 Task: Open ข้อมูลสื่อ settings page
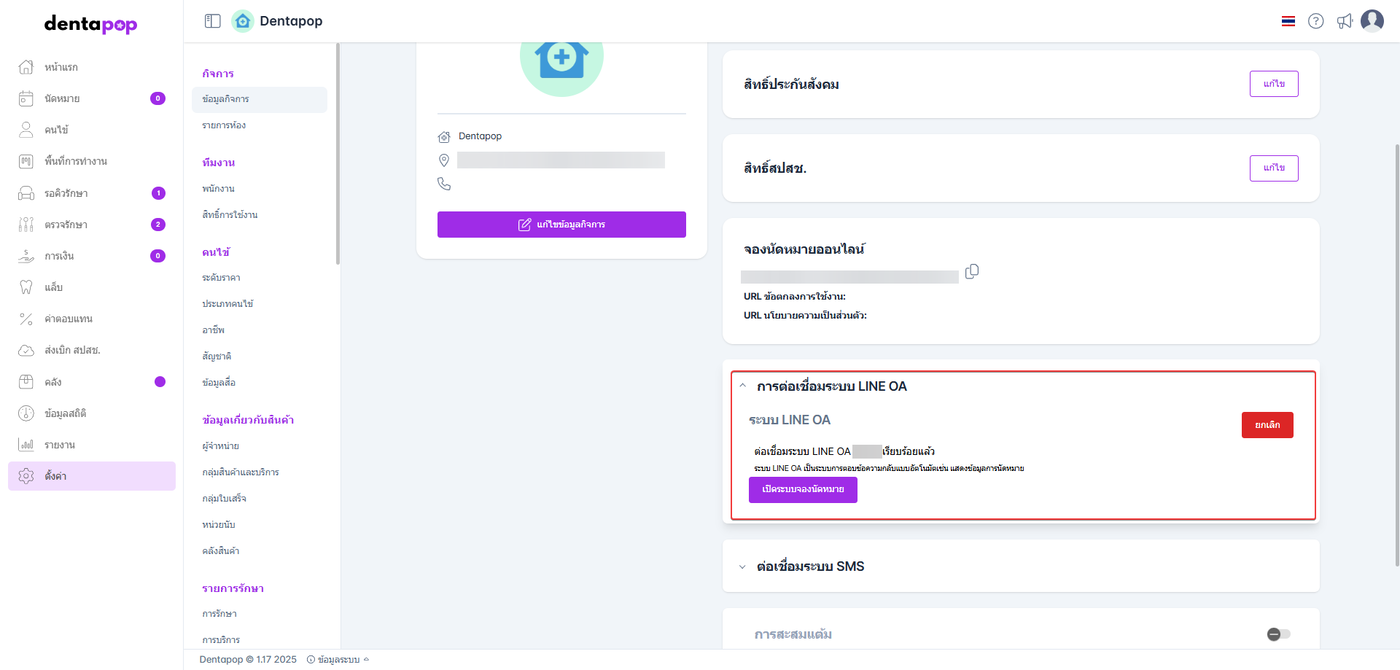[x=218, y=383]
